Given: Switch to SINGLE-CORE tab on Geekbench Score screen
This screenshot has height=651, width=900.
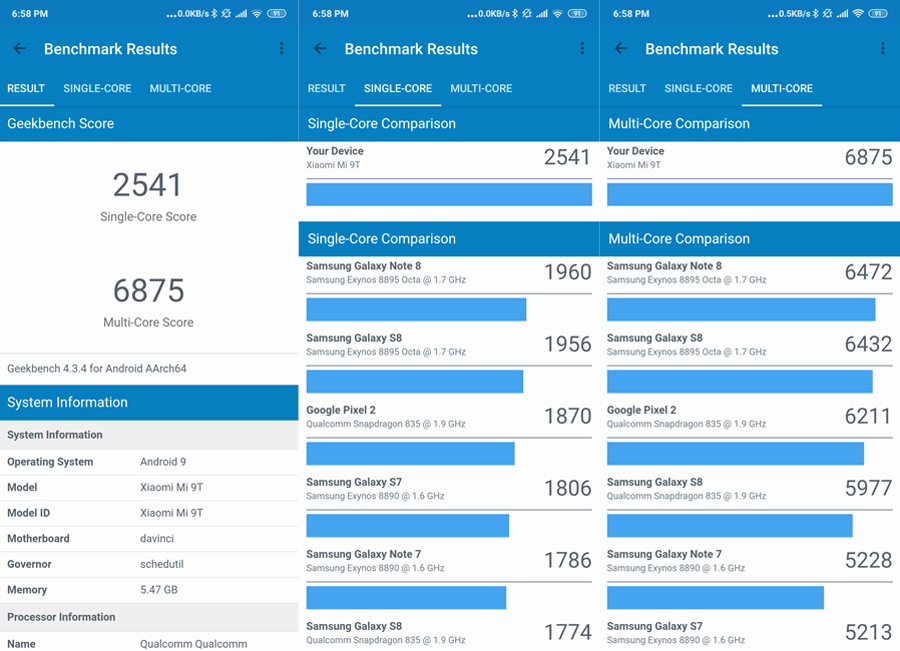Looking at the screenshot, I should (97, 88).
